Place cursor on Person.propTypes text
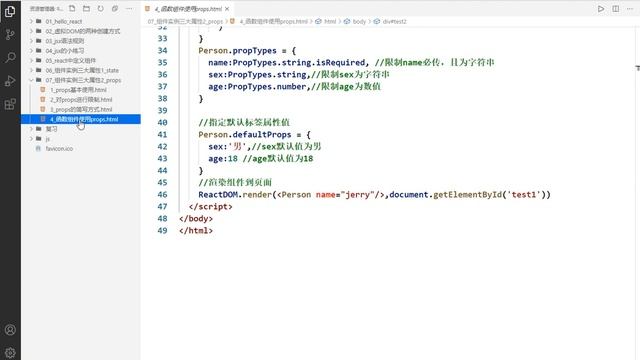The height and width of the screenshot is (360, 640). pos(238,51)
